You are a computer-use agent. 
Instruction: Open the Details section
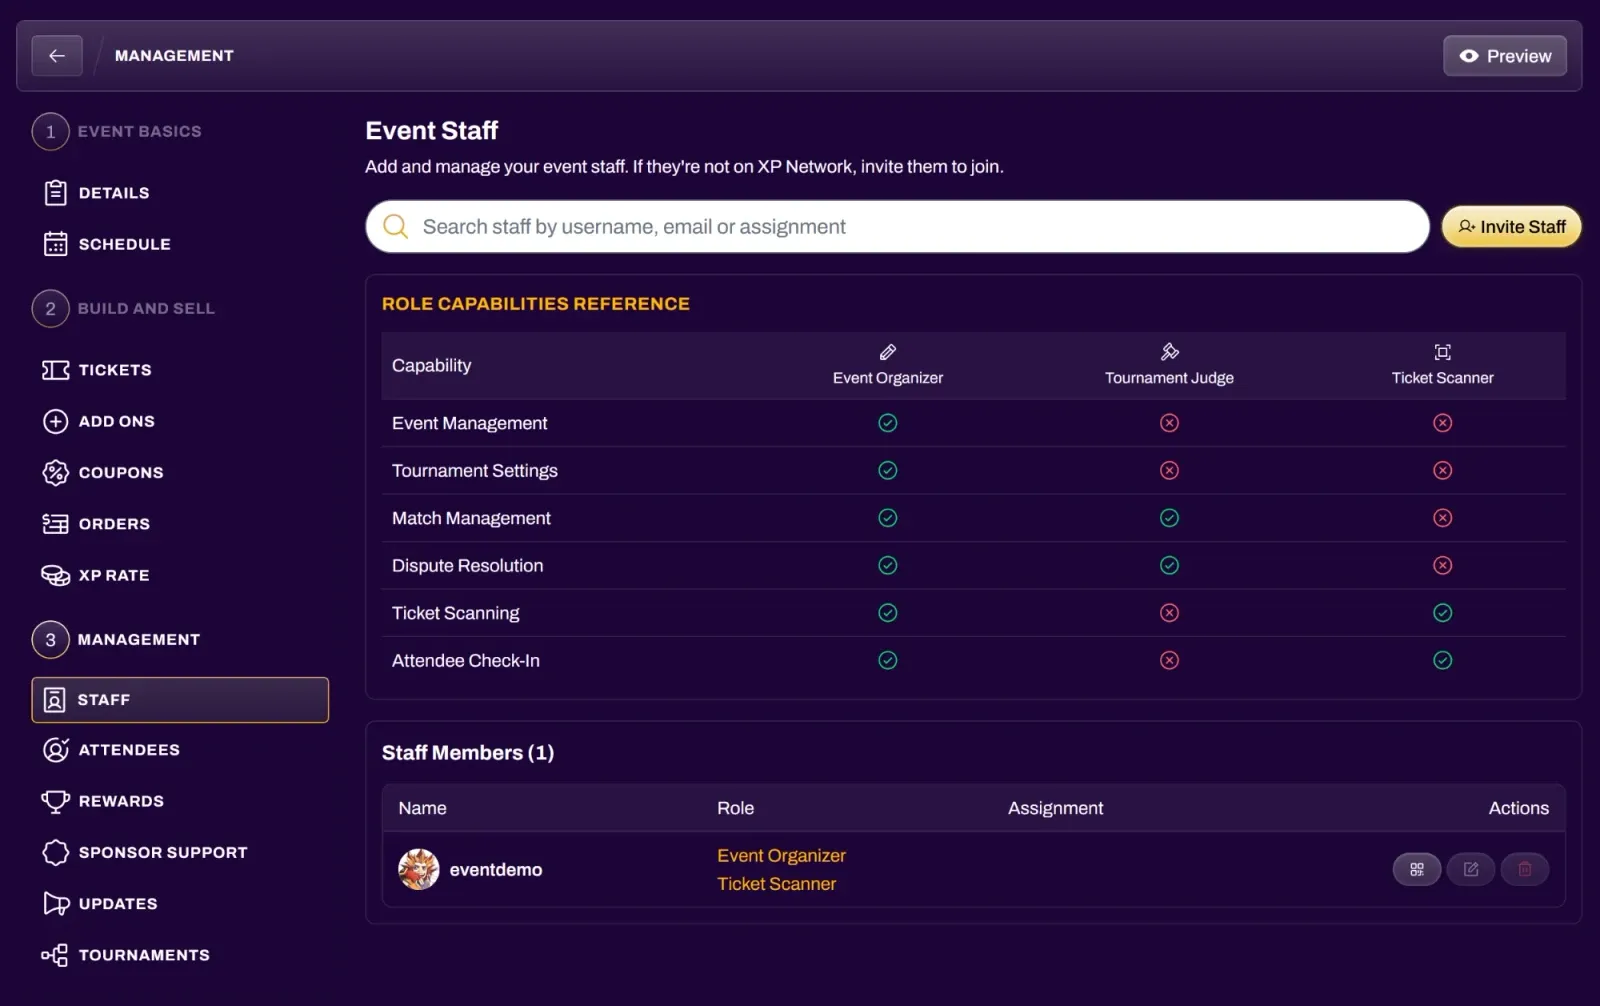click(96, 193)
